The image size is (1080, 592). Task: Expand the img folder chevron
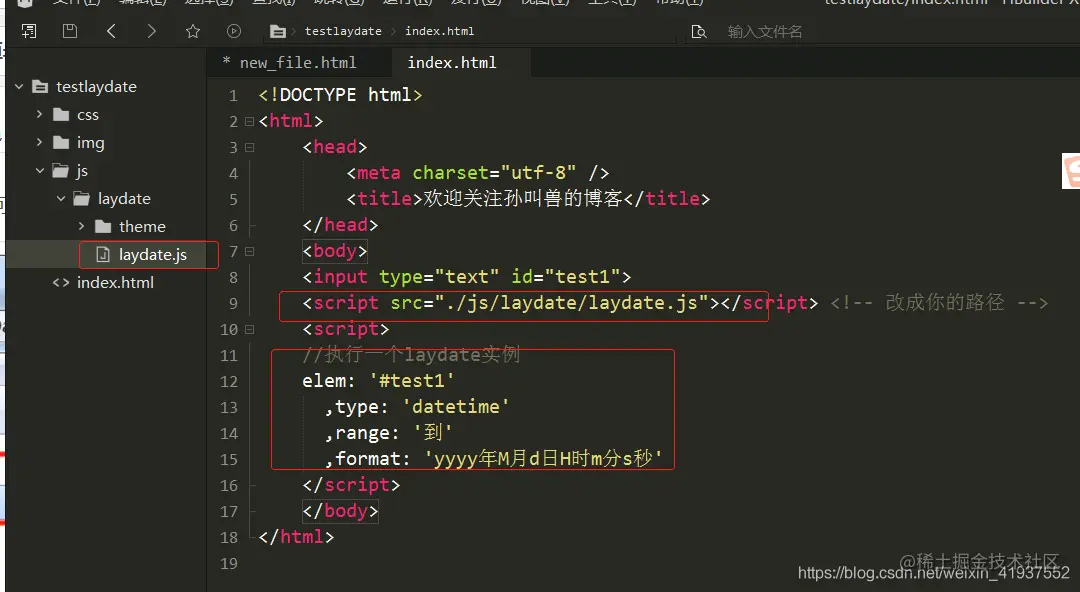tap(40, 143)
